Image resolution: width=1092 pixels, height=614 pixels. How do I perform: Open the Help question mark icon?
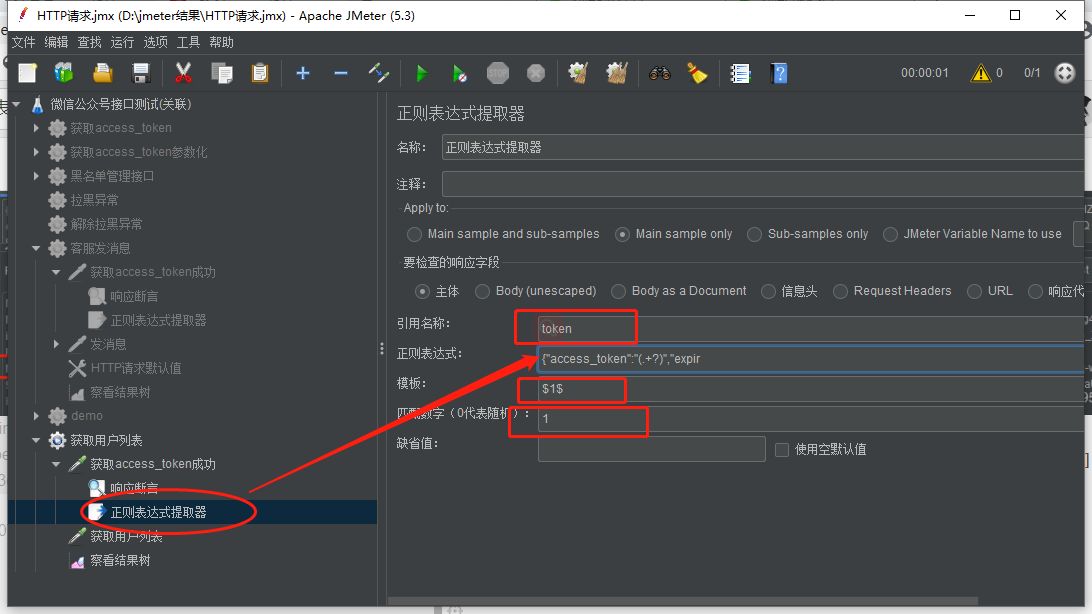coord(779,73)
